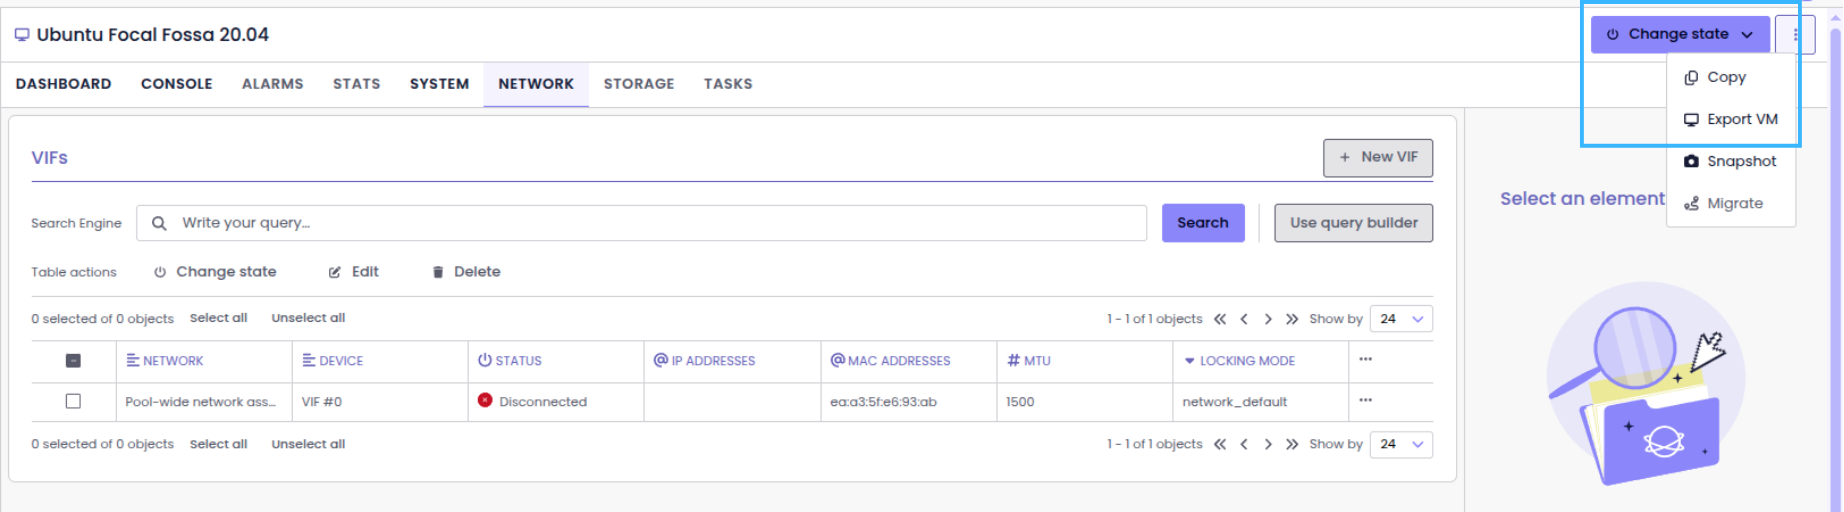Click the Use query builder button
This screenshot has height=512, width=1844.
point(1353,223)
